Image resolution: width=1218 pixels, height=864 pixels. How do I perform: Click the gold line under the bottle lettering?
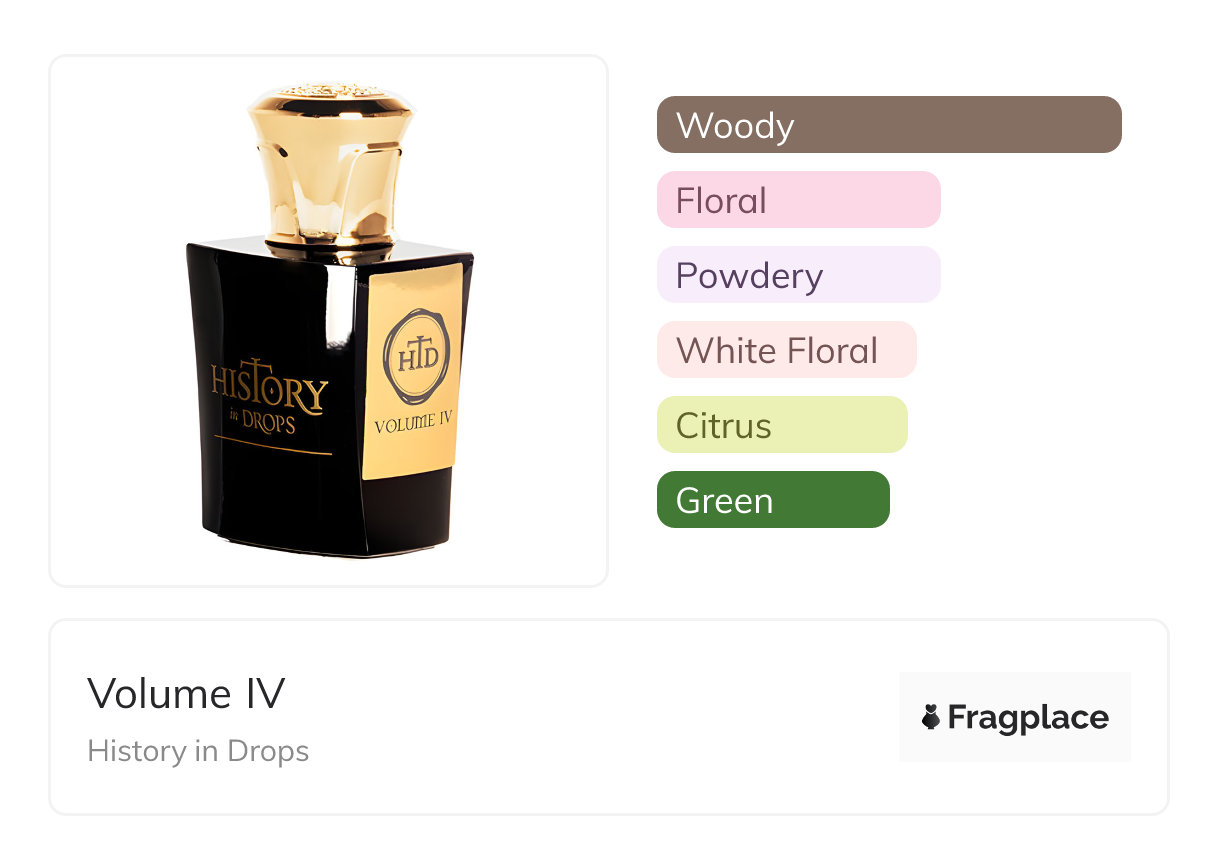(x=273, y=447)
